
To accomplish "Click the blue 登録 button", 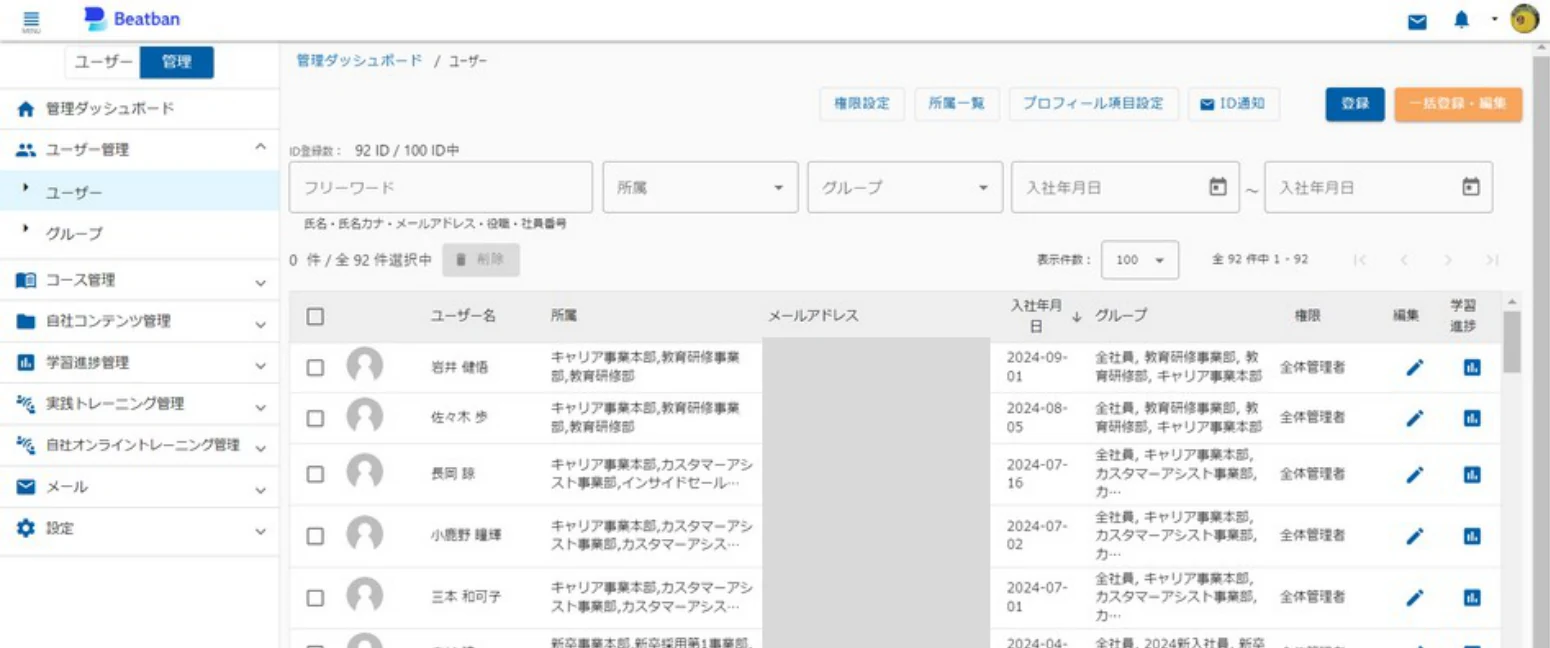I will click(1355, 104).
